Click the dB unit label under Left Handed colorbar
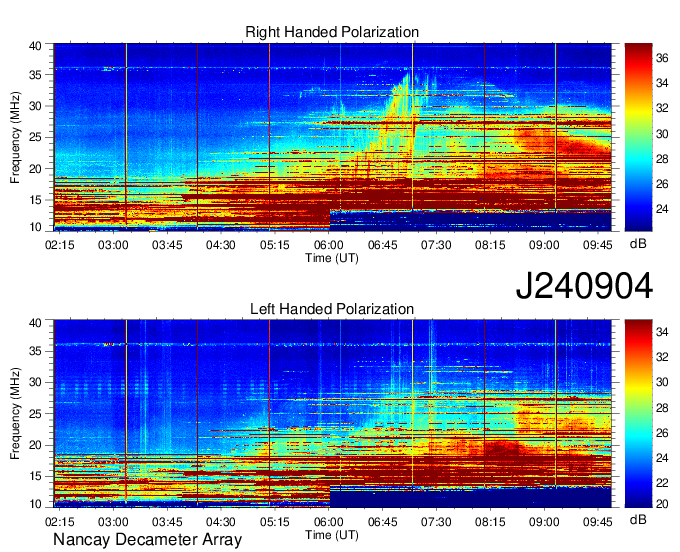Image resolution: width=680 pixels, height=552 pixels. 638,519
